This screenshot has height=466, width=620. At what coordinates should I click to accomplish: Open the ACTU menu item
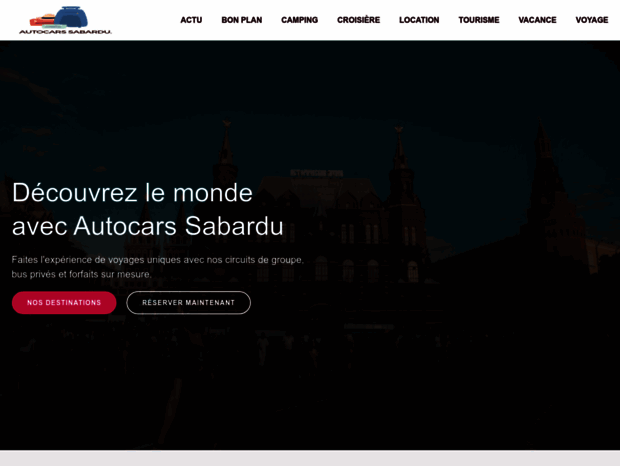[x=191, y=20]
